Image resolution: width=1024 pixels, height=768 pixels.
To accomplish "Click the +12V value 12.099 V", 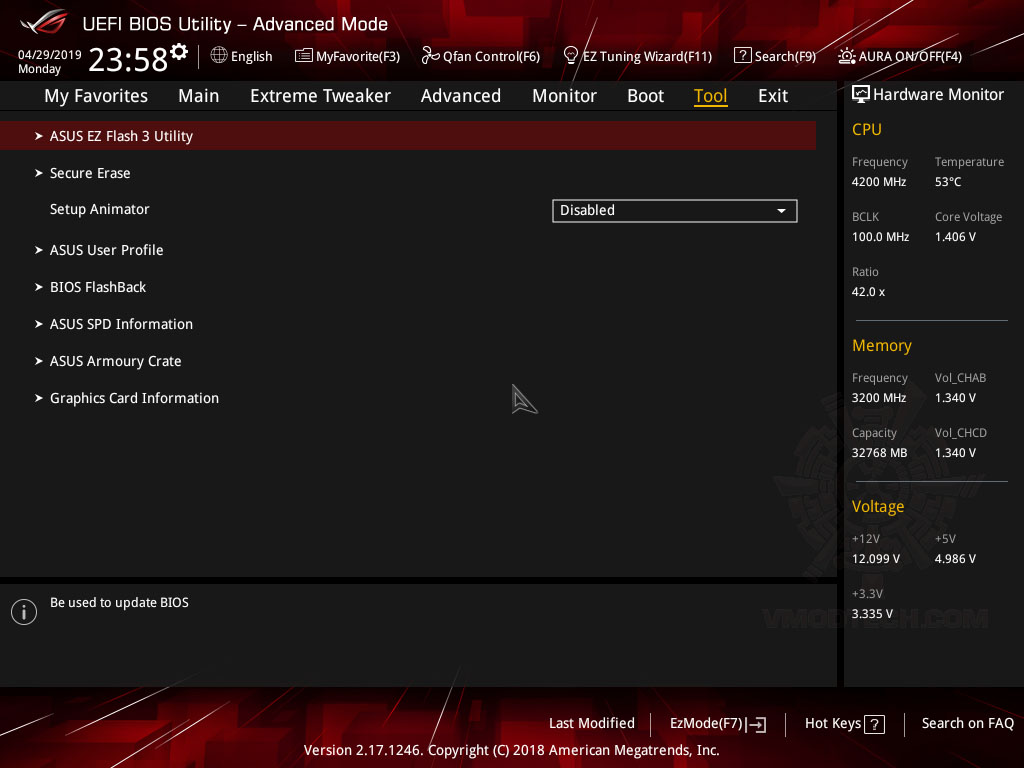I will 875,559.
